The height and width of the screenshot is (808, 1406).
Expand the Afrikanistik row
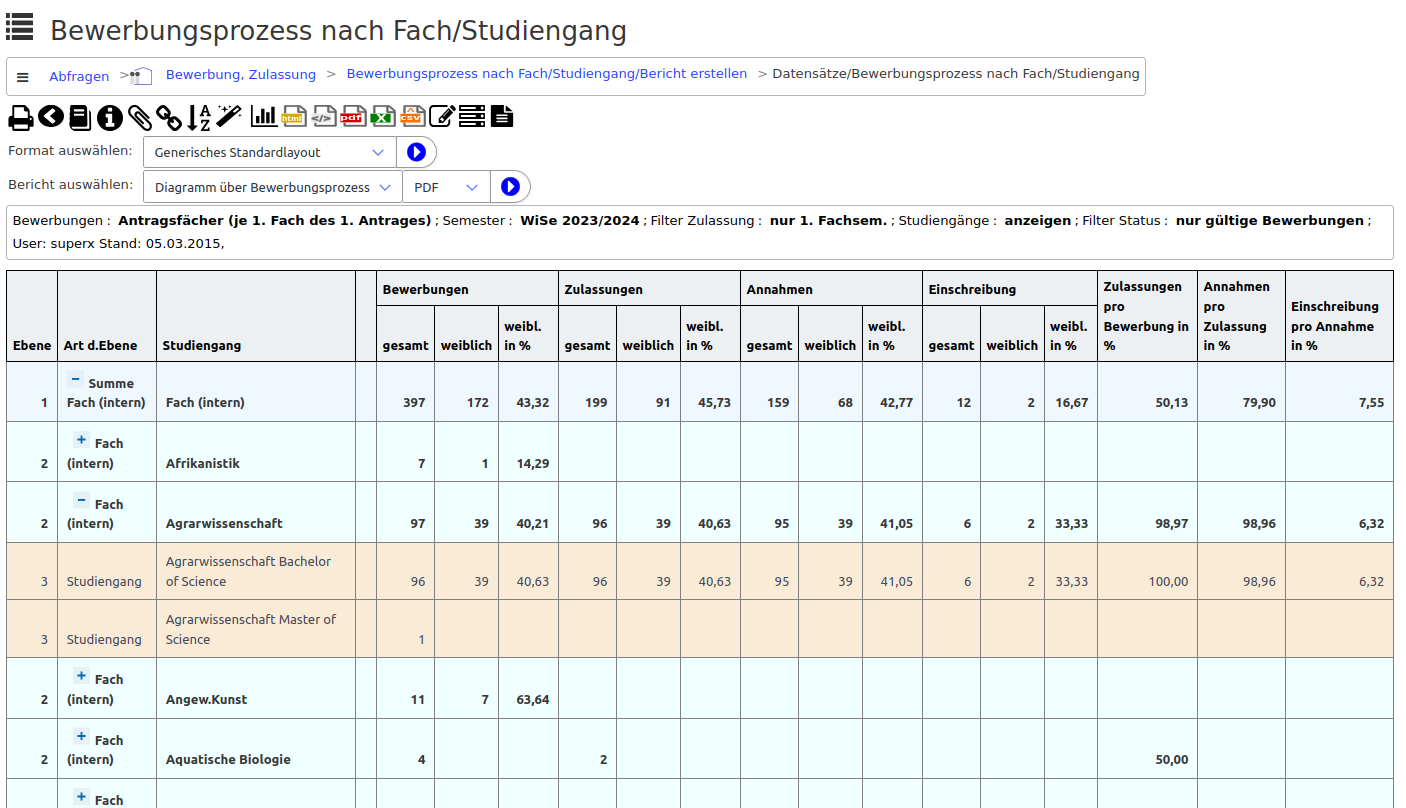point(82,440)
